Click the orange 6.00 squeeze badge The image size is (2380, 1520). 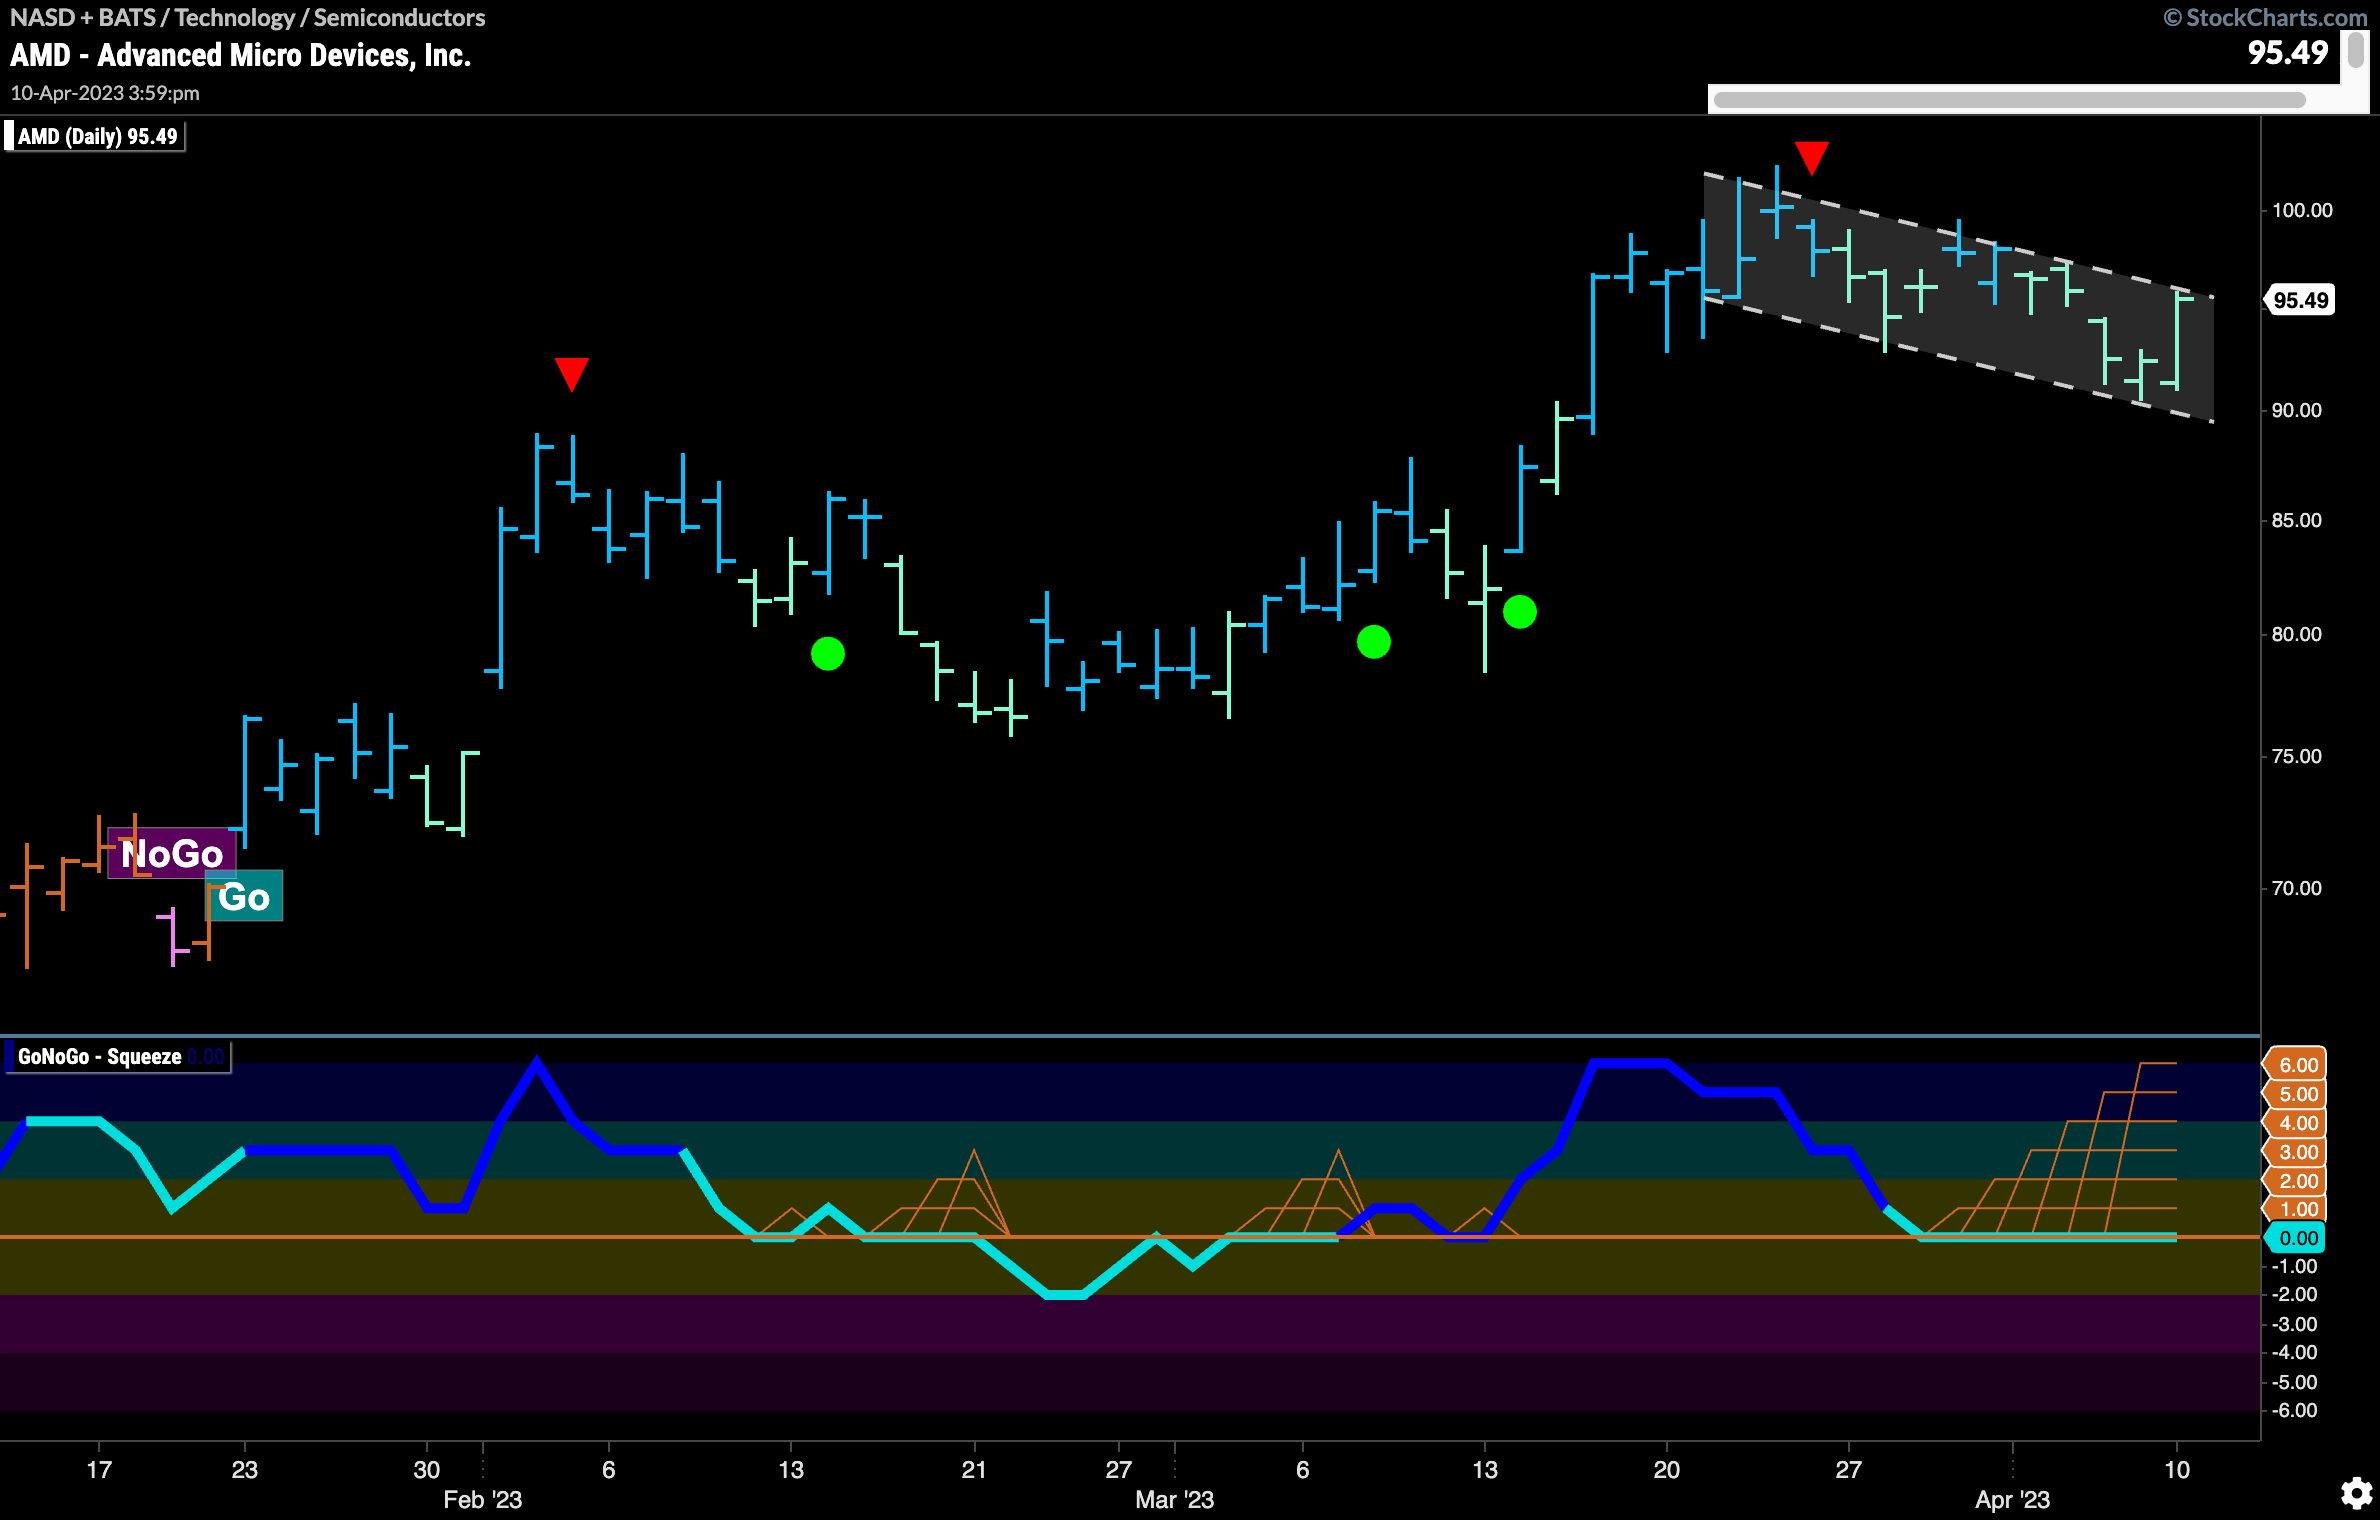[x=2297, y=1065]
